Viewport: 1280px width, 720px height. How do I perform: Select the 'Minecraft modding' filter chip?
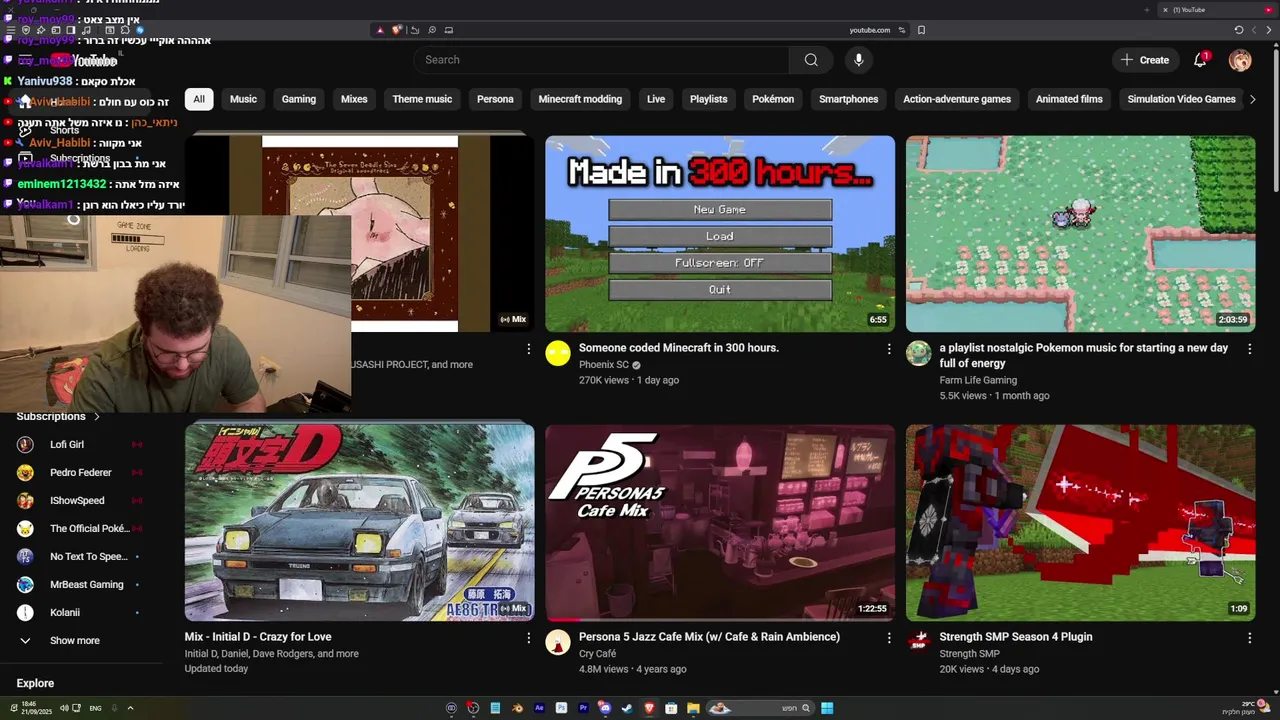click(x=580, y=99)
